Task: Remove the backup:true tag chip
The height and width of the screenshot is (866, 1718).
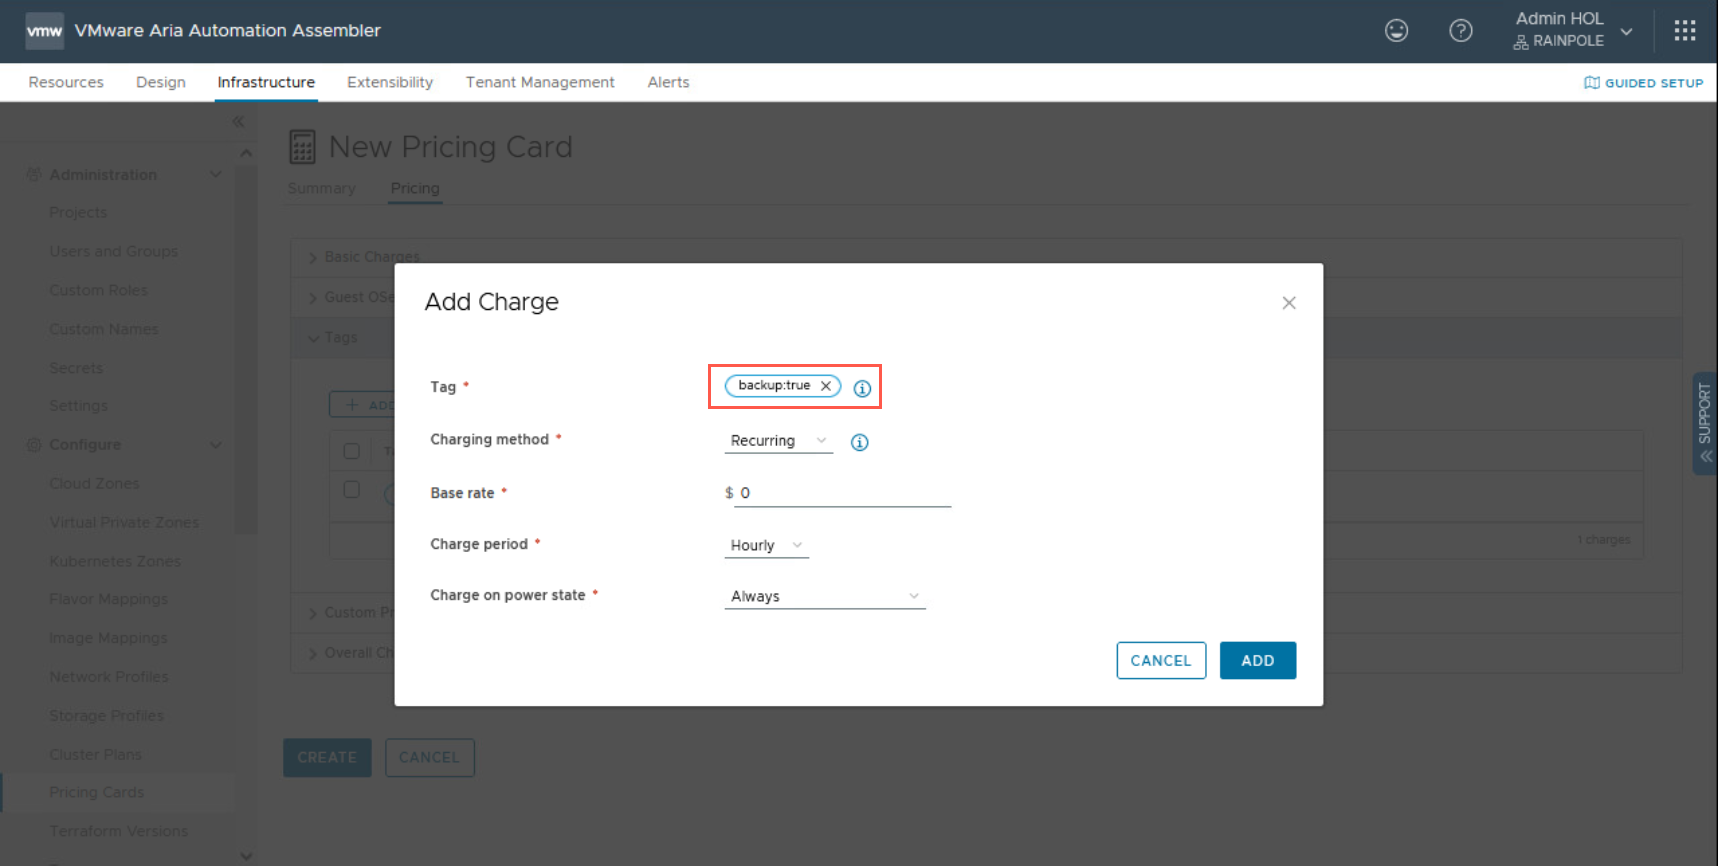Action: (826, 386)
